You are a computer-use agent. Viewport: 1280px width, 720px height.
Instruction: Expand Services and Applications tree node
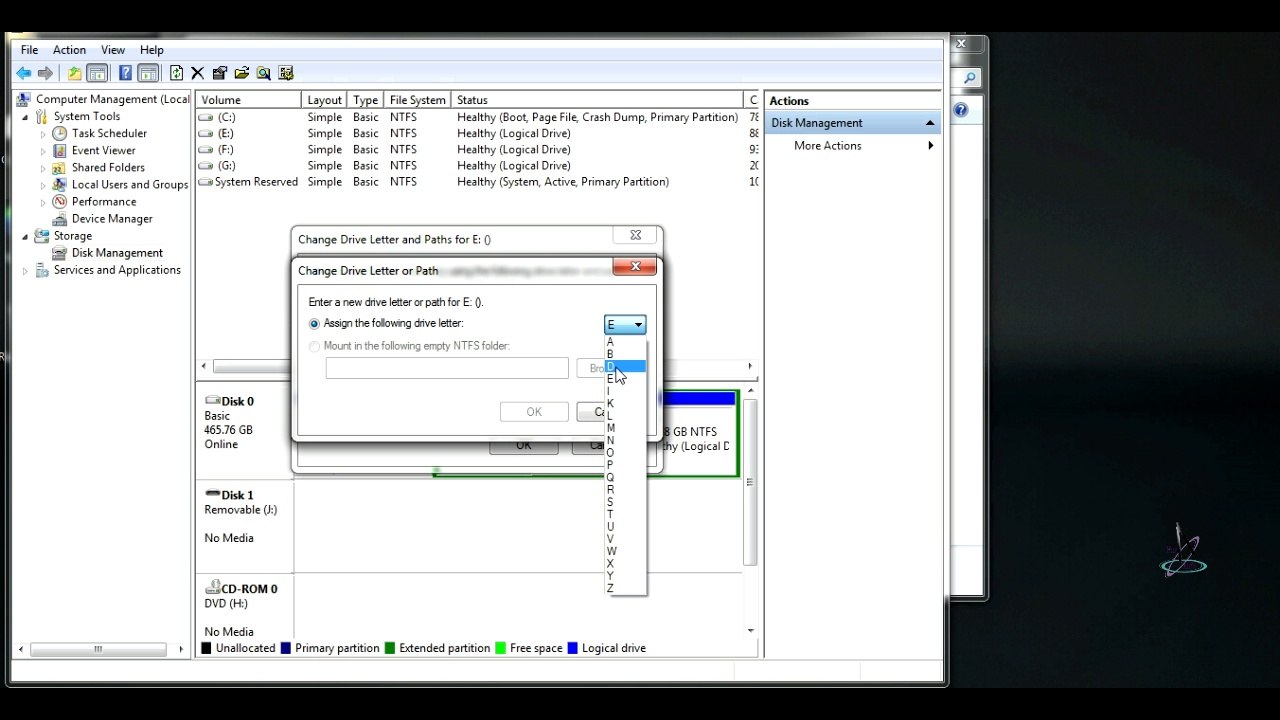pos(26,271)
